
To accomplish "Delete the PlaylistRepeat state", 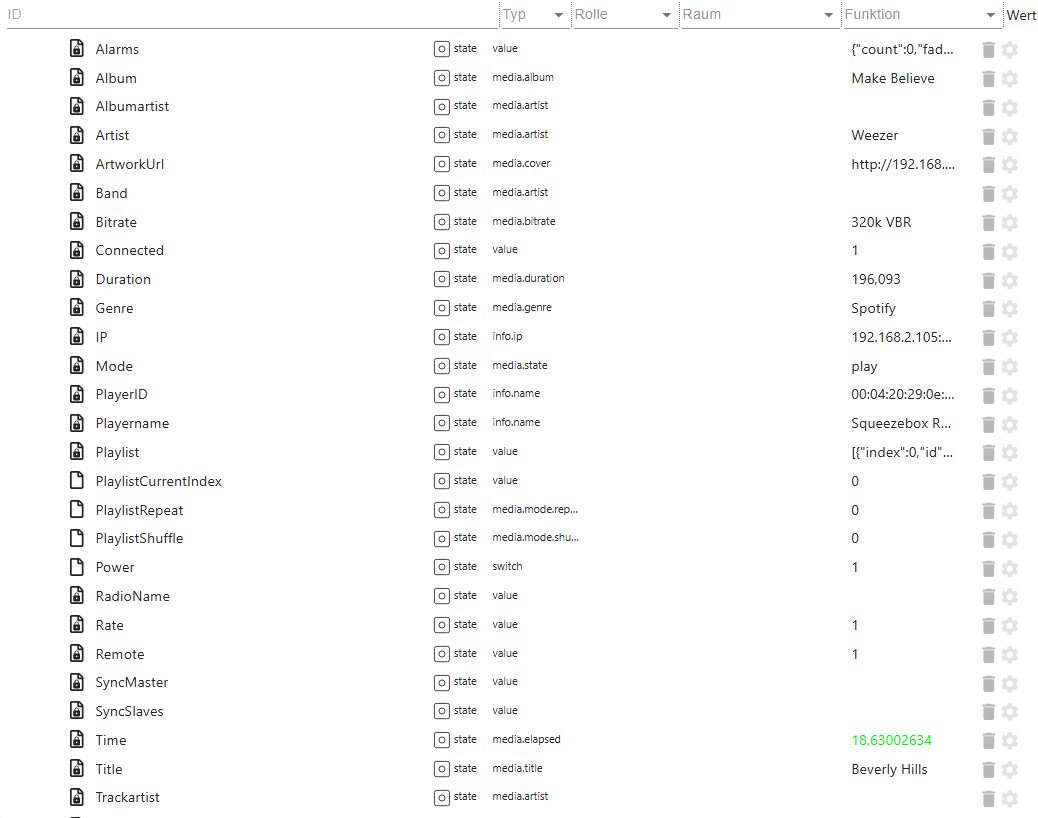I will (x=988, y=511).
